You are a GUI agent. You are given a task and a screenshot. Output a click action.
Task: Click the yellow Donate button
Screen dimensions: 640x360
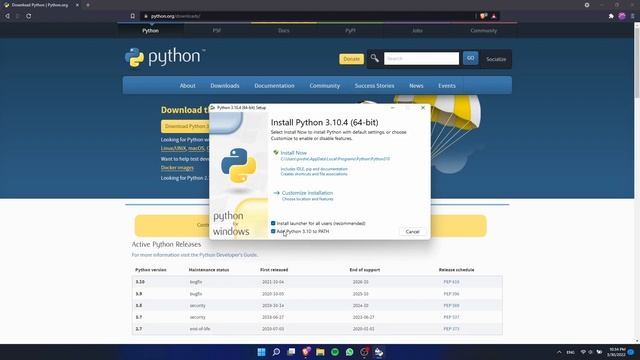click(351, 59)
